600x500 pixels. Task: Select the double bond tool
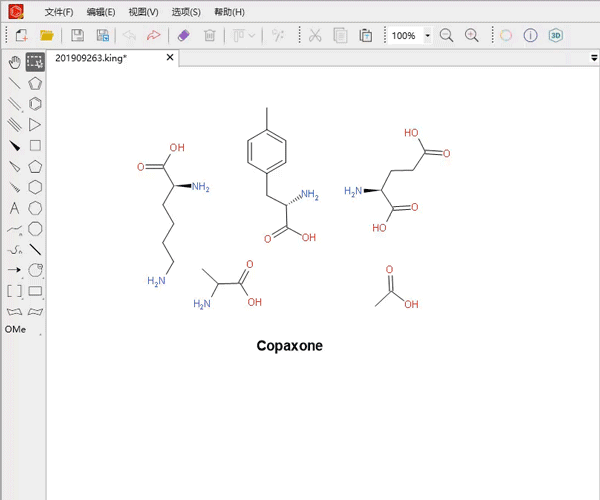[x=15, y=104]
